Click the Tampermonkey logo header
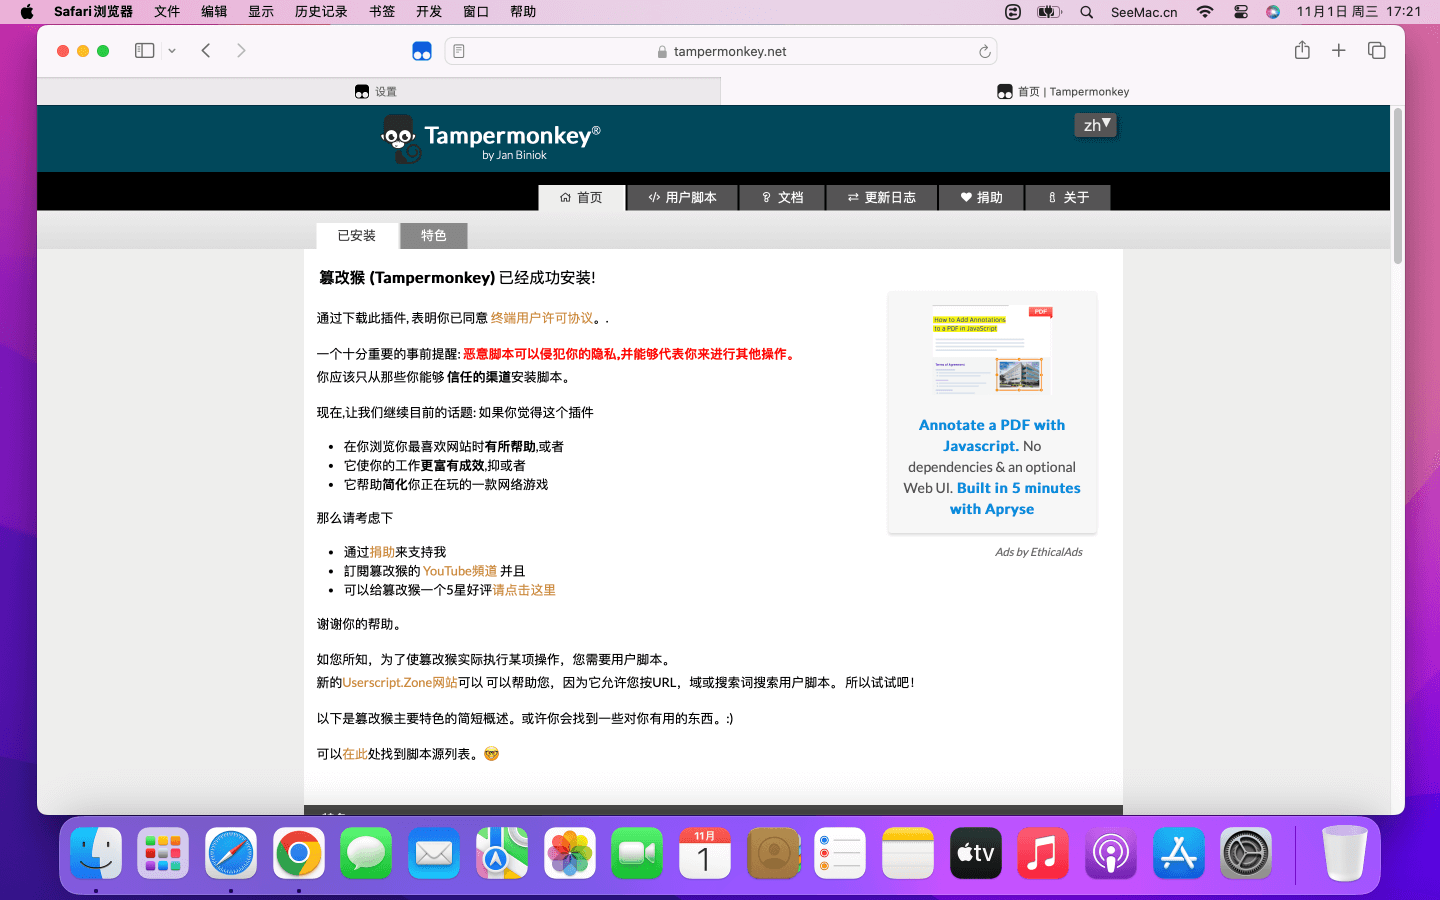The height and width of the screenshot is (900, 1440). 491,139
